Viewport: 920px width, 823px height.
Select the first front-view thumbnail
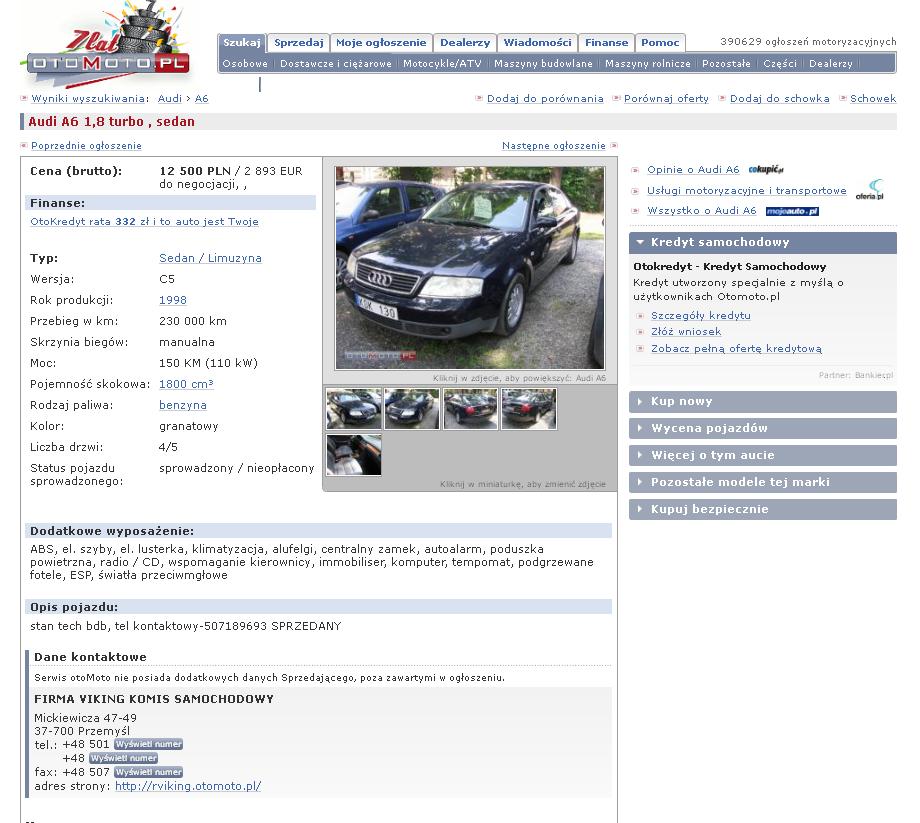click(x=353, y=409)
